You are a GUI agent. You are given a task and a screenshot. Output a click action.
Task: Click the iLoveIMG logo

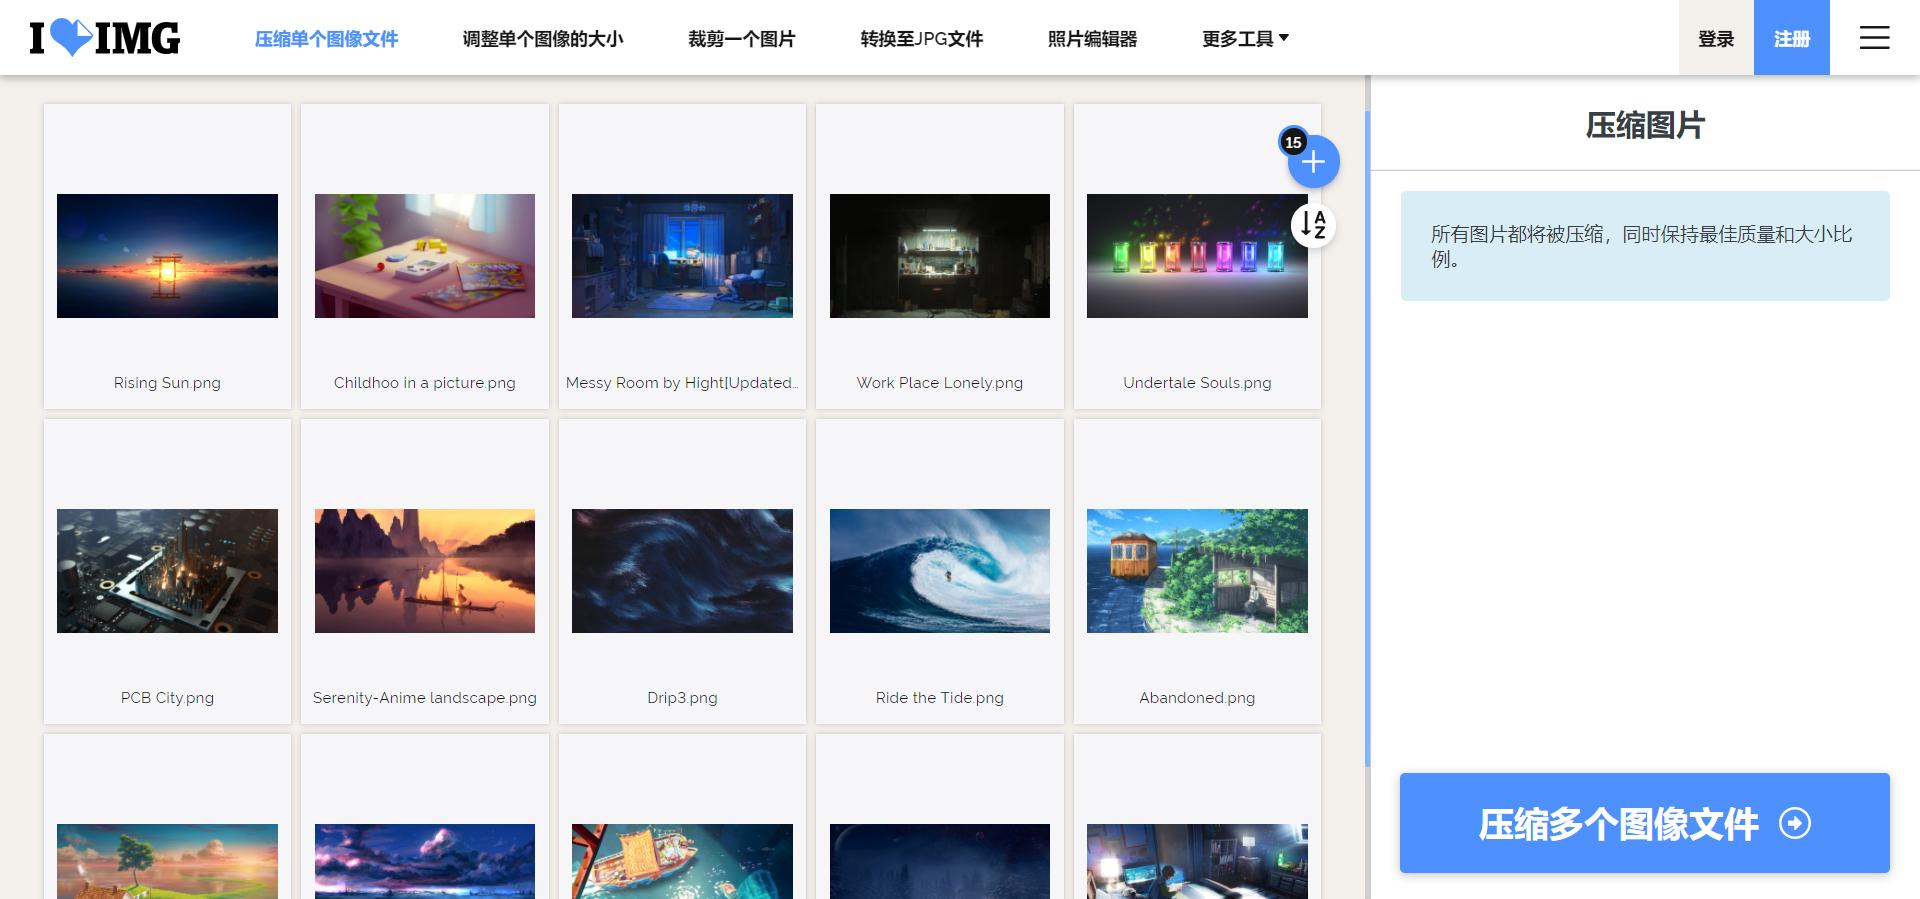[105, 38]
